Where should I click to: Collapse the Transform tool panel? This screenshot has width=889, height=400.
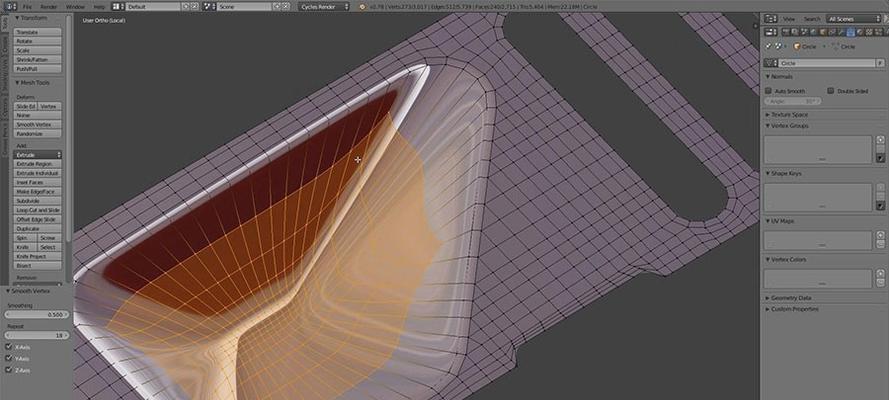click(31, 18)
